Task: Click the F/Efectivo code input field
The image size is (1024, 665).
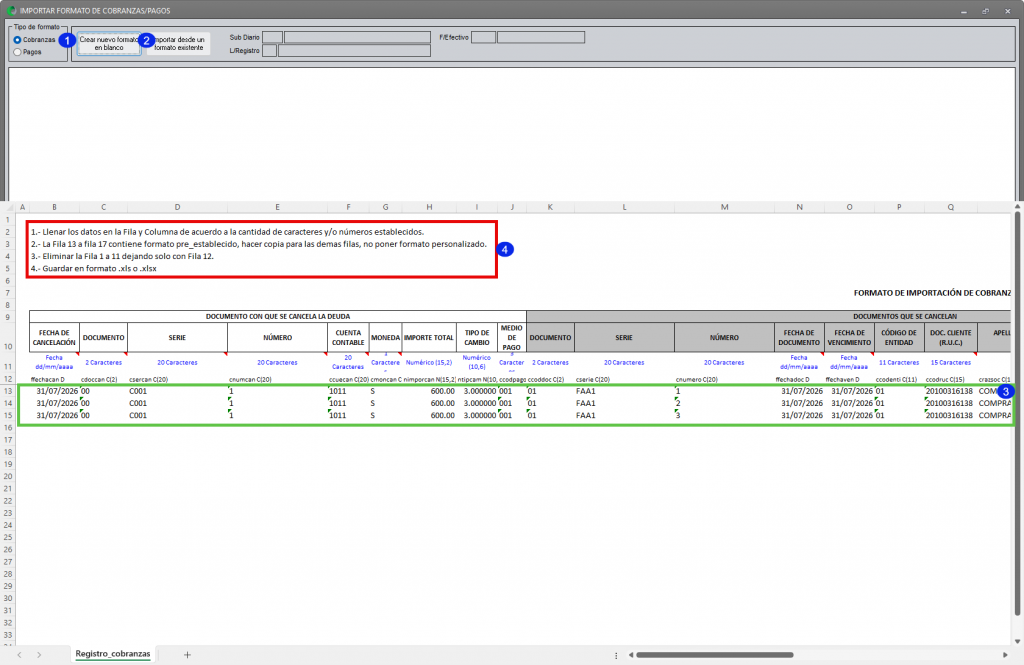Action: click(x=483, y=37)
